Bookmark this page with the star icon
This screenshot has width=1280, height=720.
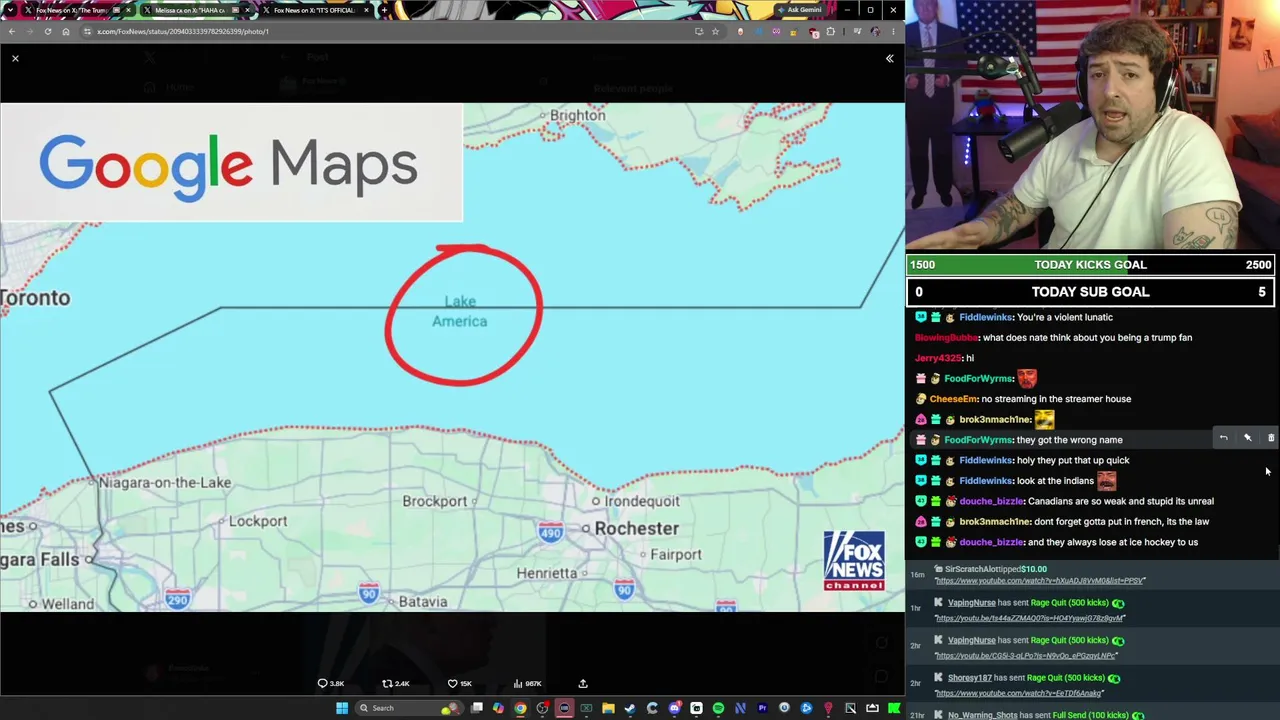(715, 31)
